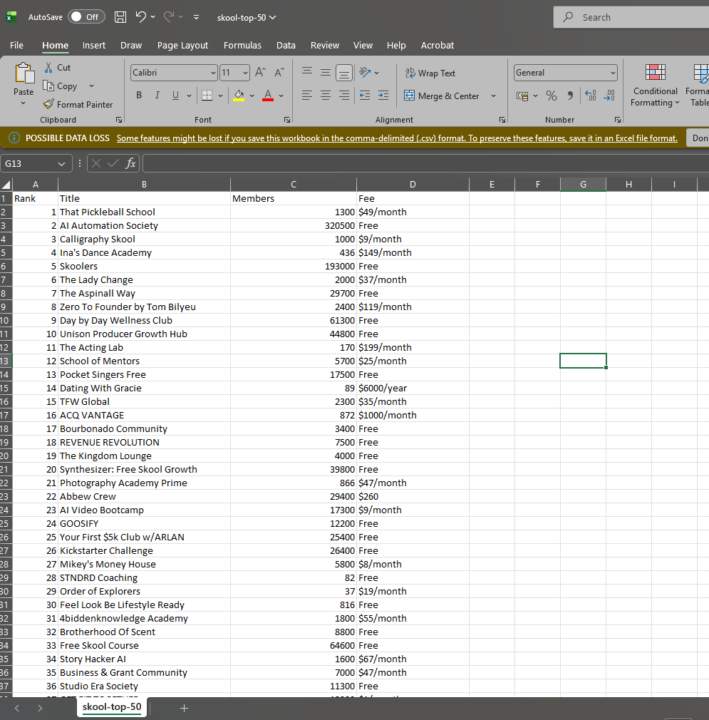
Task: Apply Underline formatting
Action: (175, 96)
